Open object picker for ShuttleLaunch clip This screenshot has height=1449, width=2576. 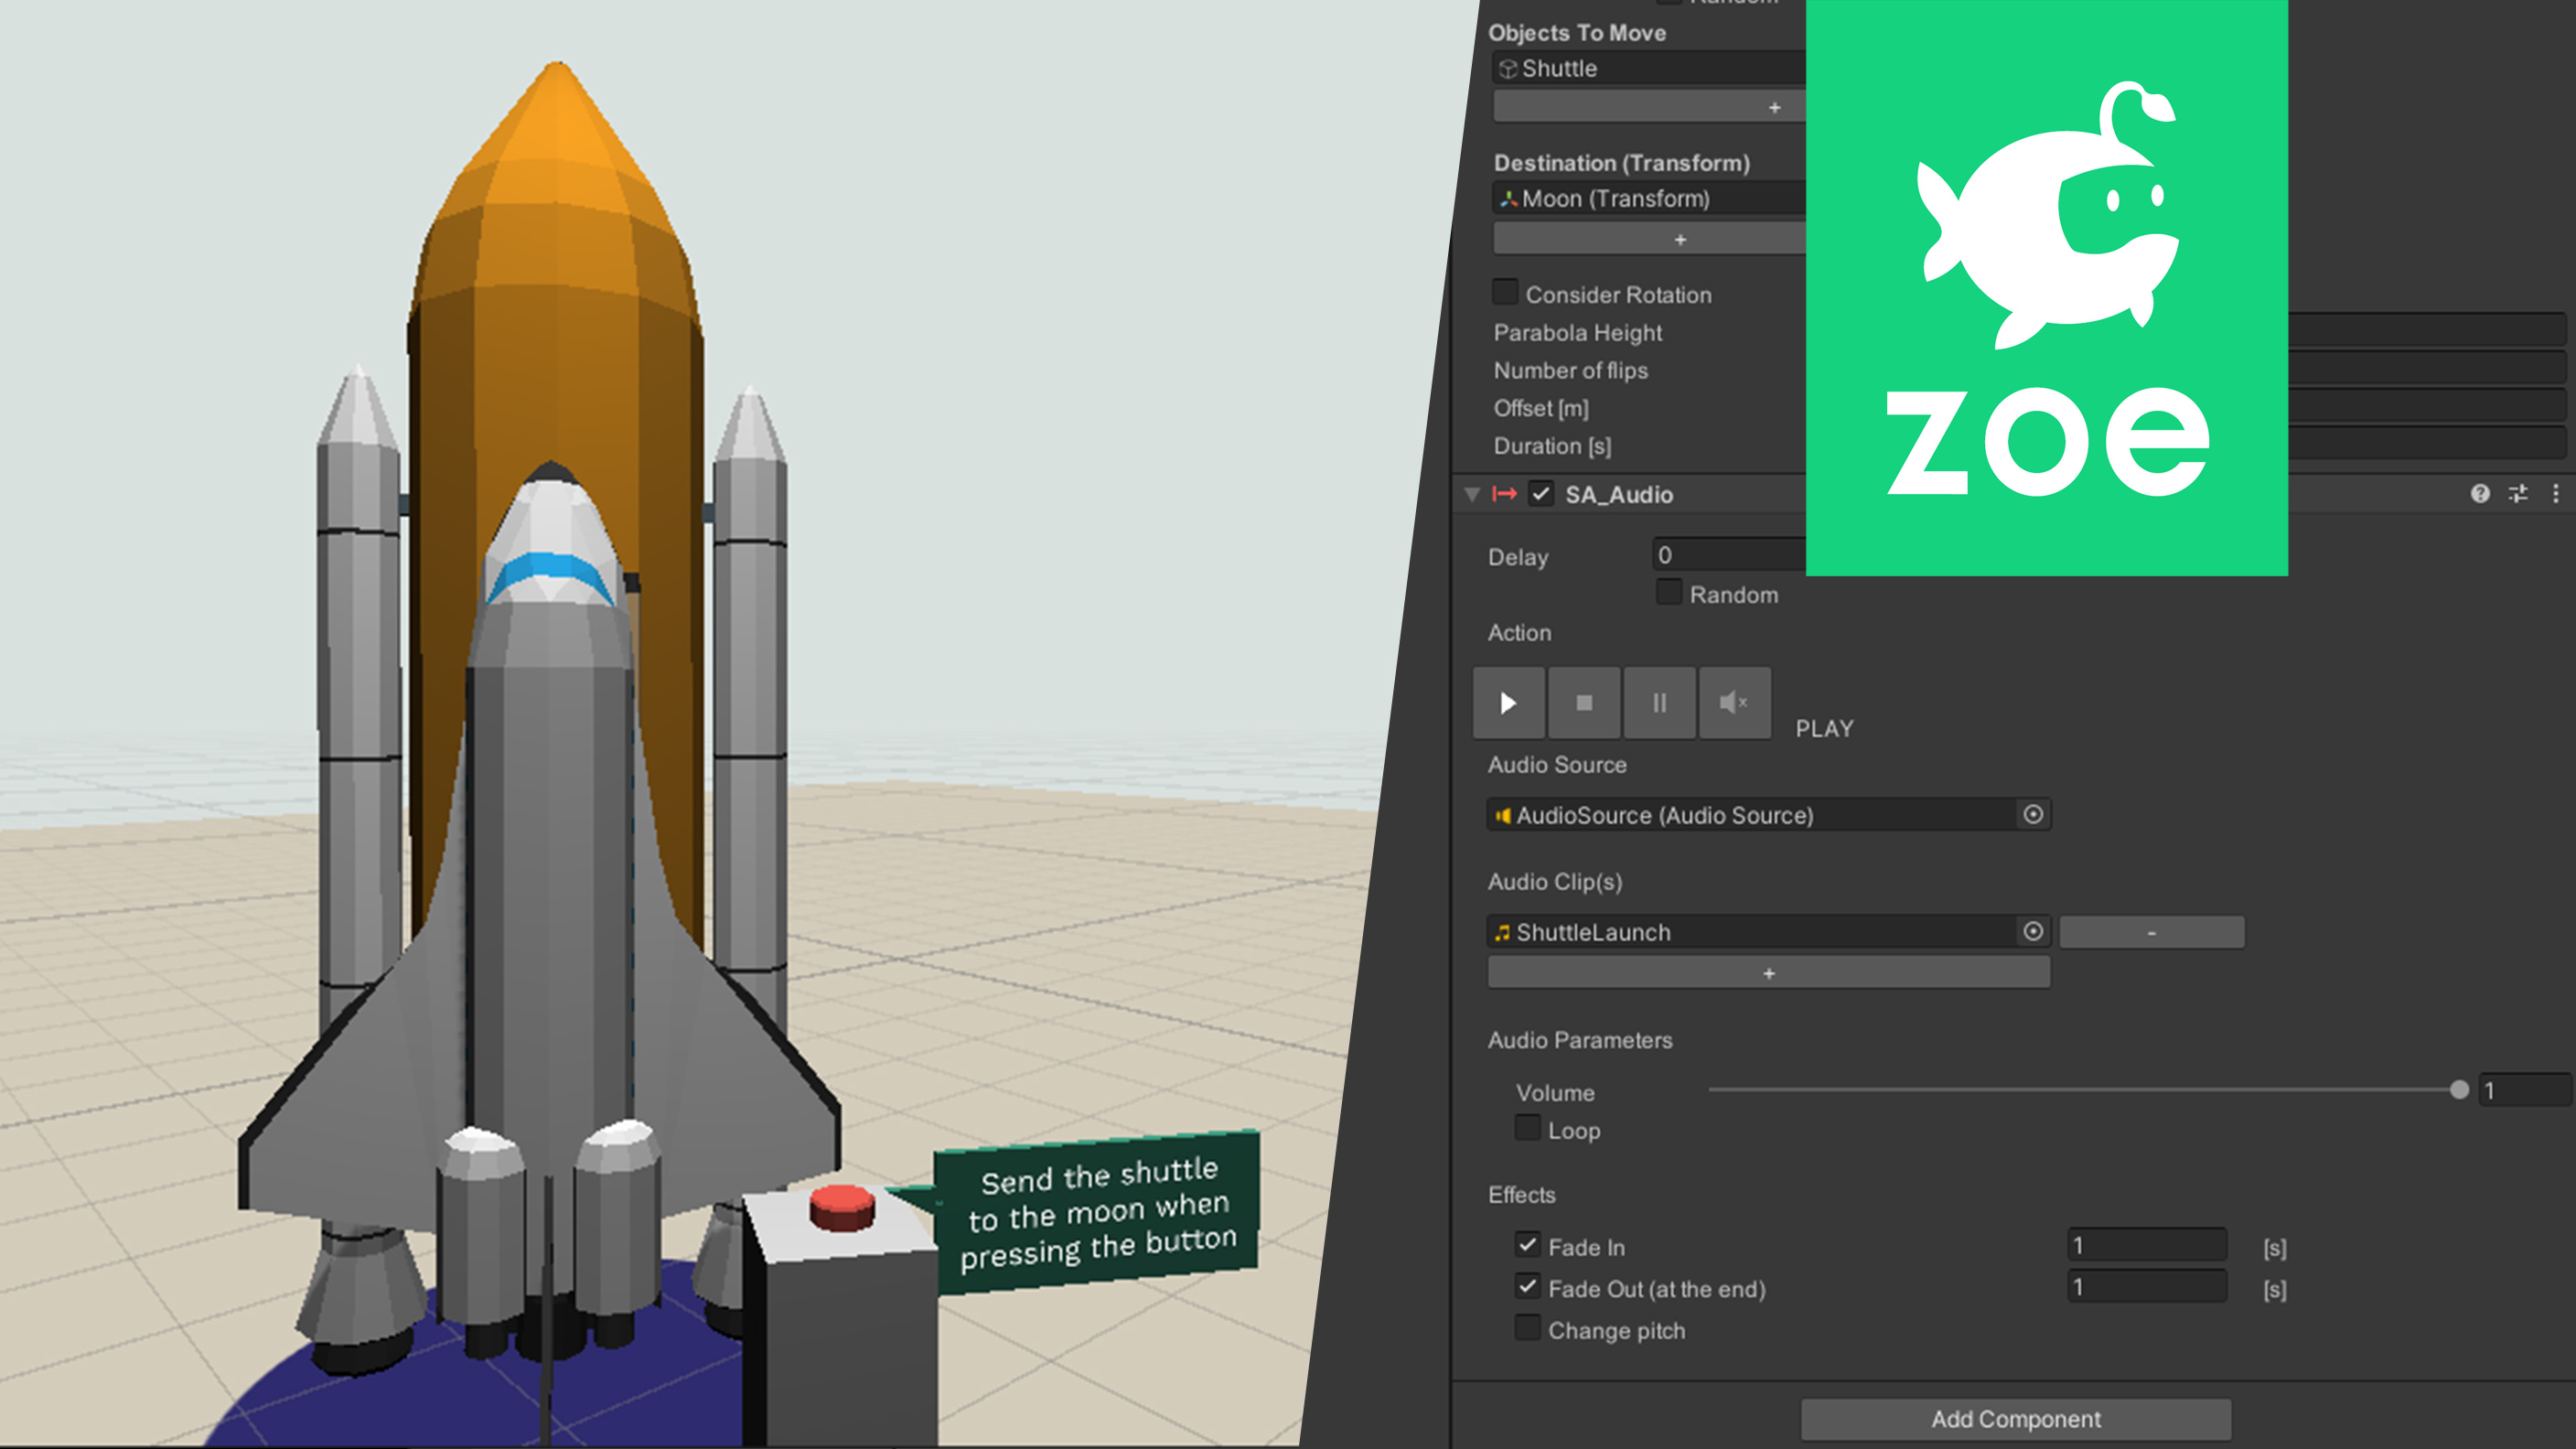click(x=2033, y=932)
